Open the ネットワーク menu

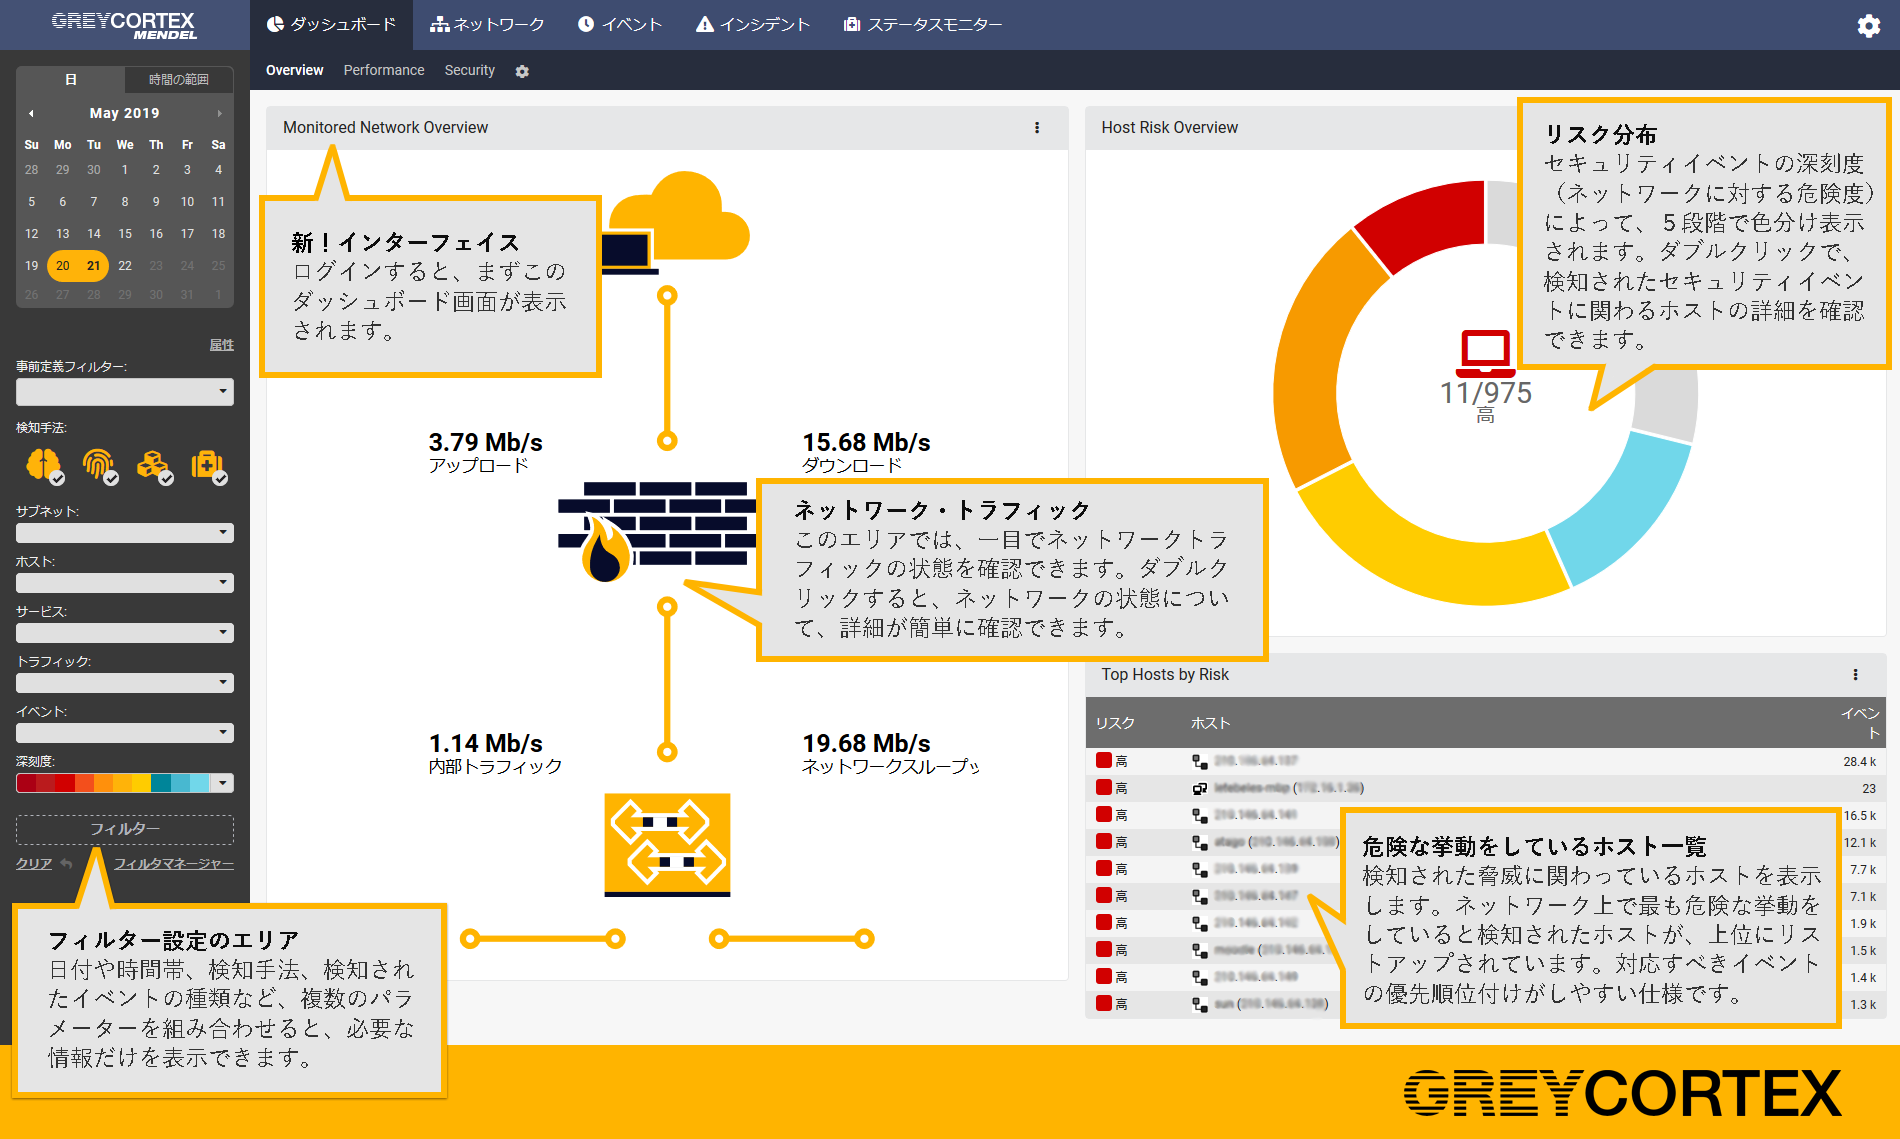coord(487,25)
